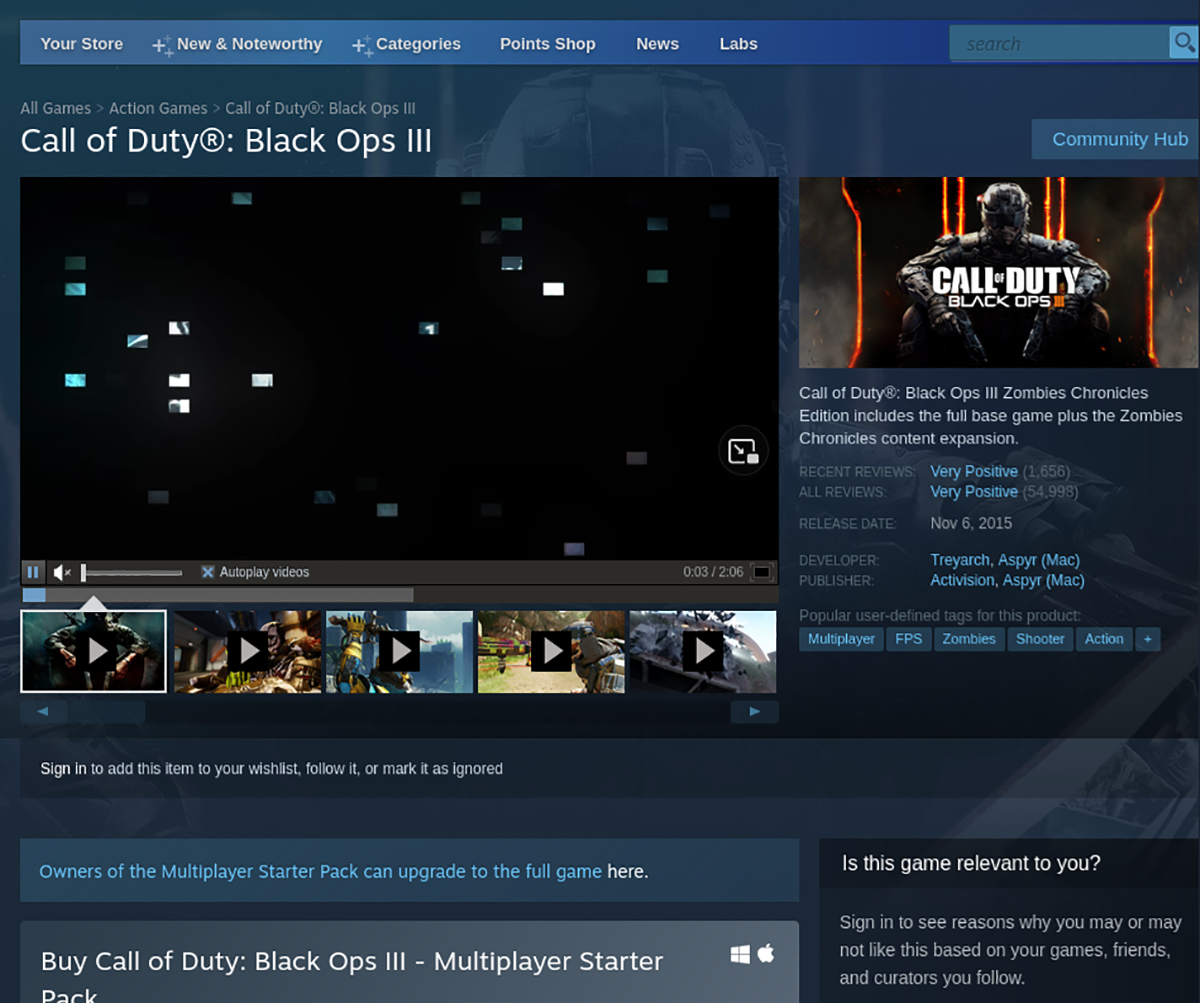
Task: Select the FPS tag
Action: pos(909,639)
